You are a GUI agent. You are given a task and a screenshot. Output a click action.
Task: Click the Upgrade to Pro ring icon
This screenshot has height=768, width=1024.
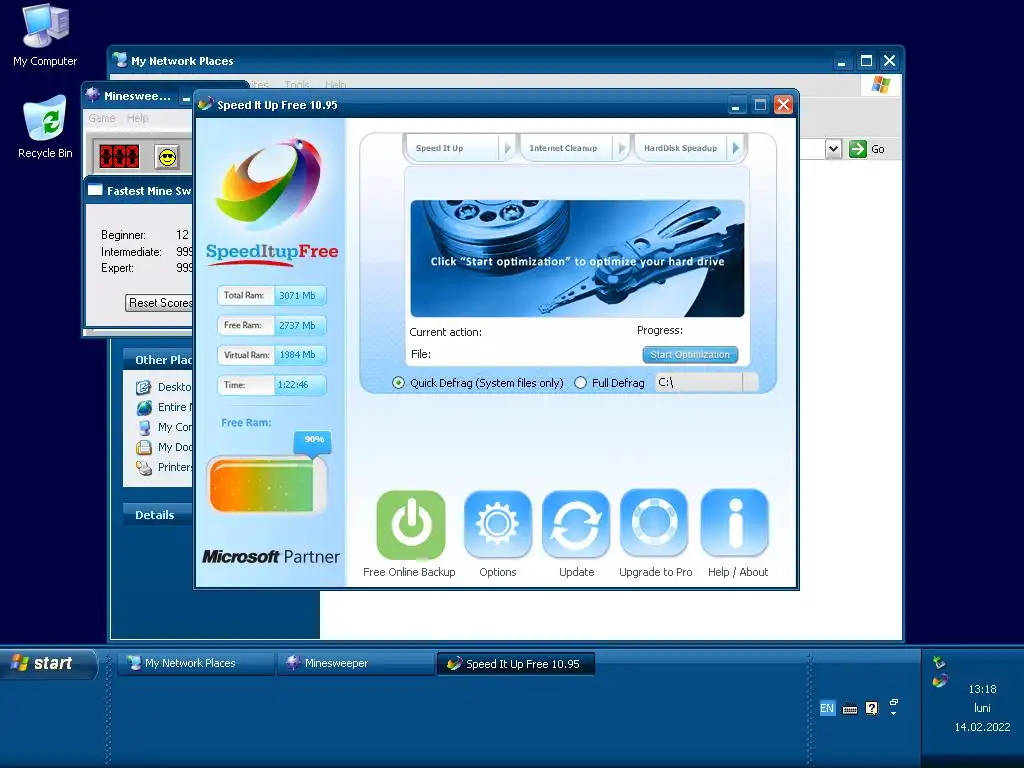[654, 523]
